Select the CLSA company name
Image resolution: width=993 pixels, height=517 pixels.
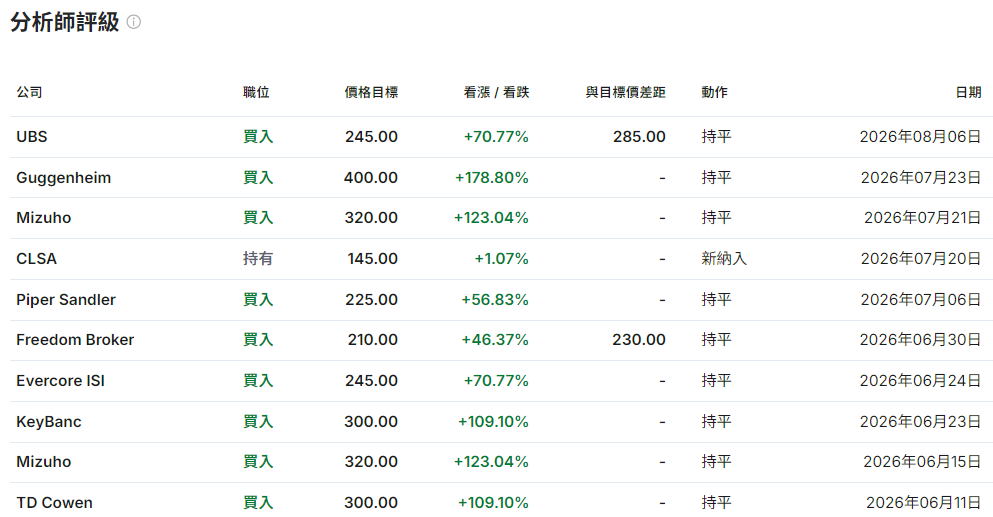[x=37, y=258]
